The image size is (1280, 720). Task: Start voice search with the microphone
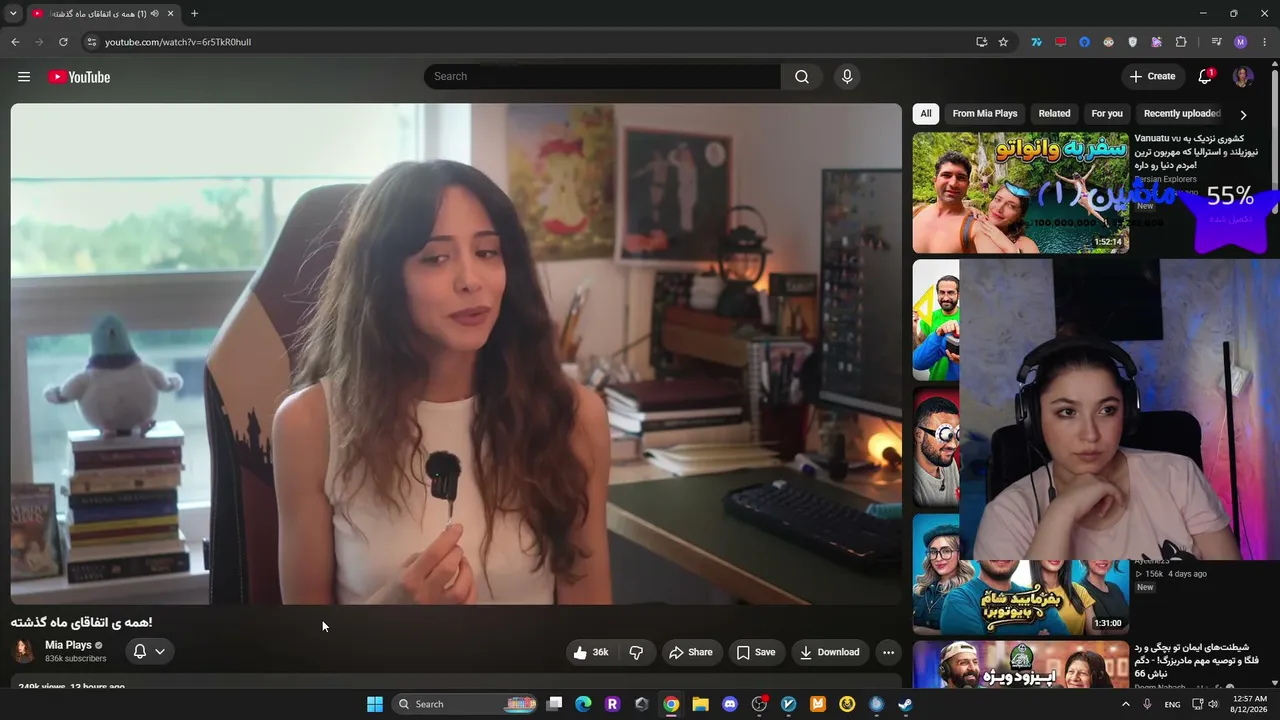tap(847, 77)
